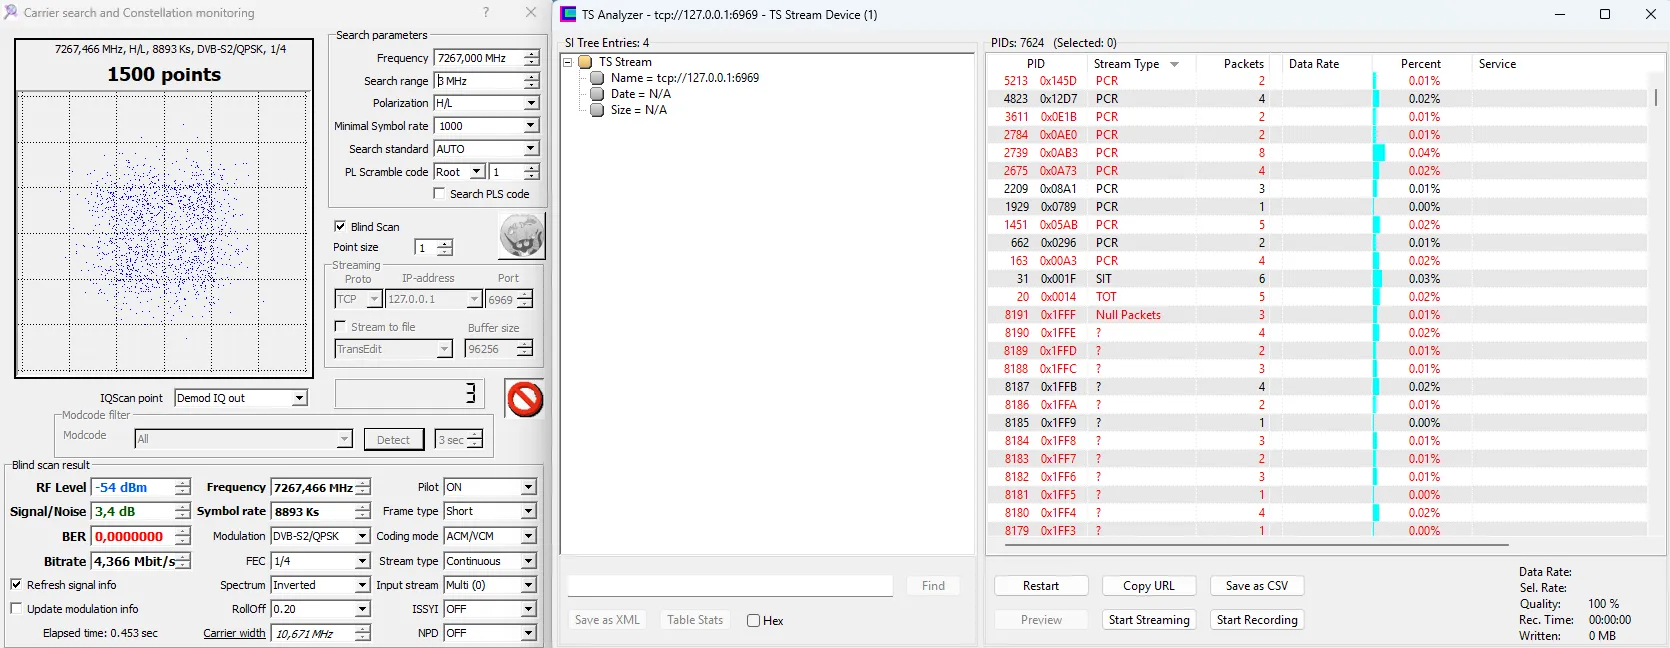Disable the Blind Scan checkbox
The height and width of the screenshot is (648, 1670).
340,227
